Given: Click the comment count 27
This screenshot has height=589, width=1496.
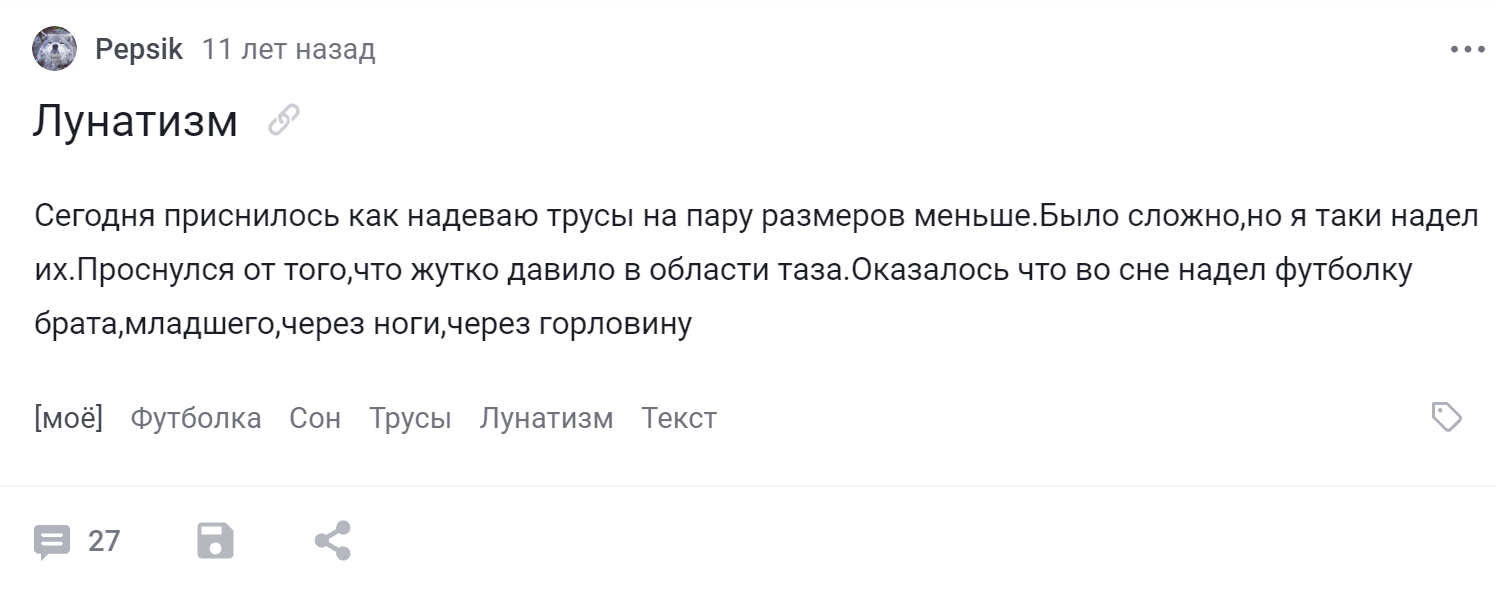Looking at the screenshot, I should 104,541.
